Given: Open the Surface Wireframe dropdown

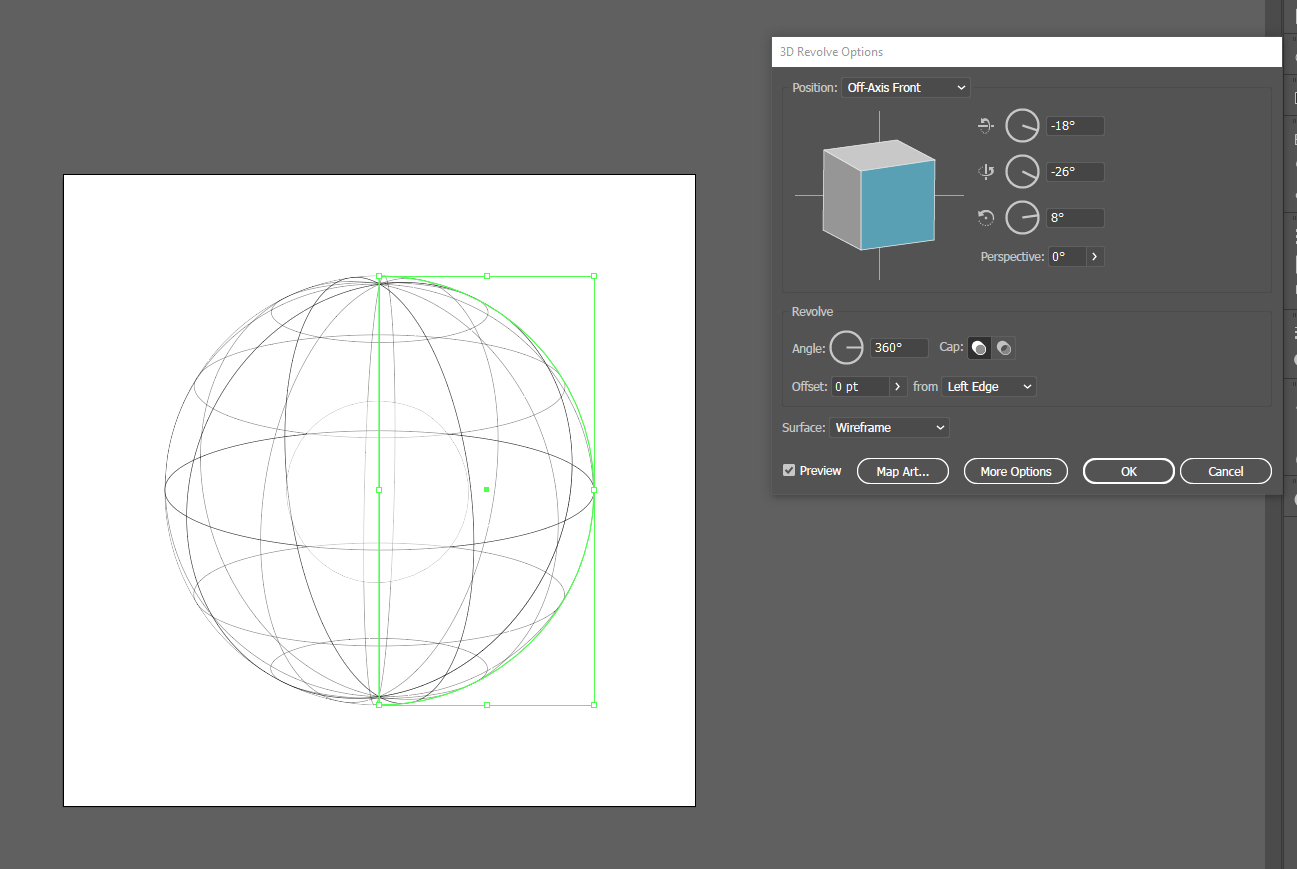Looking at the screenshot, I should click(x=889, y=428).
